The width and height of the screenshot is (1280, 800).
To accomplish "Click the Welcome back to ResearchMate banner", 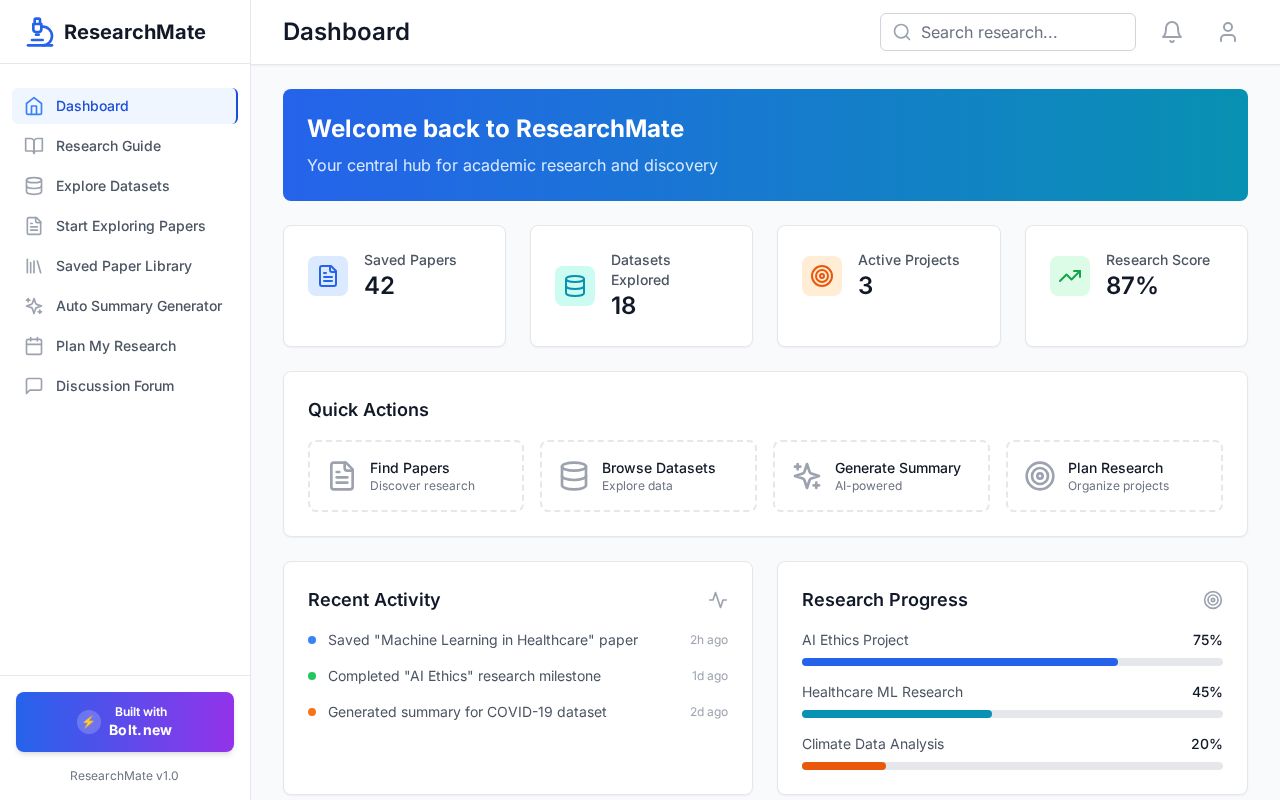I will 765,145.
